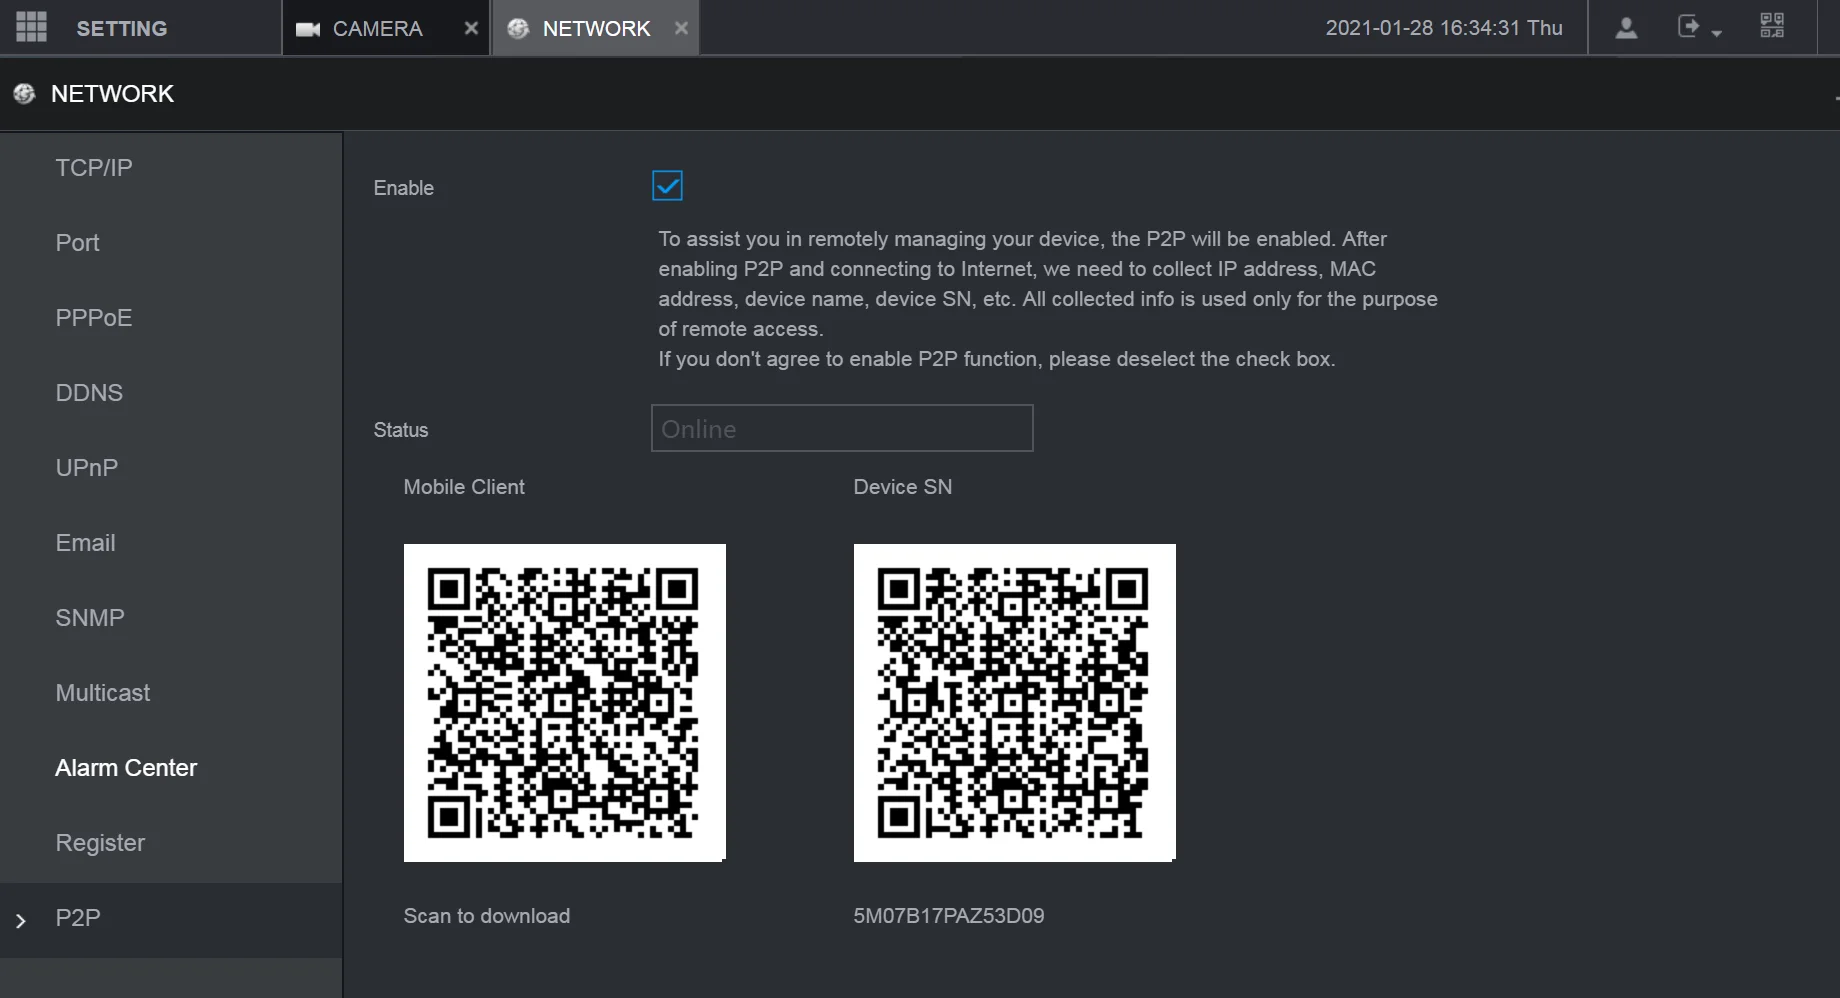The image size is (1840, 998).
Task: Click the globe icon on NETWORK tab
Action: [518, 29]
